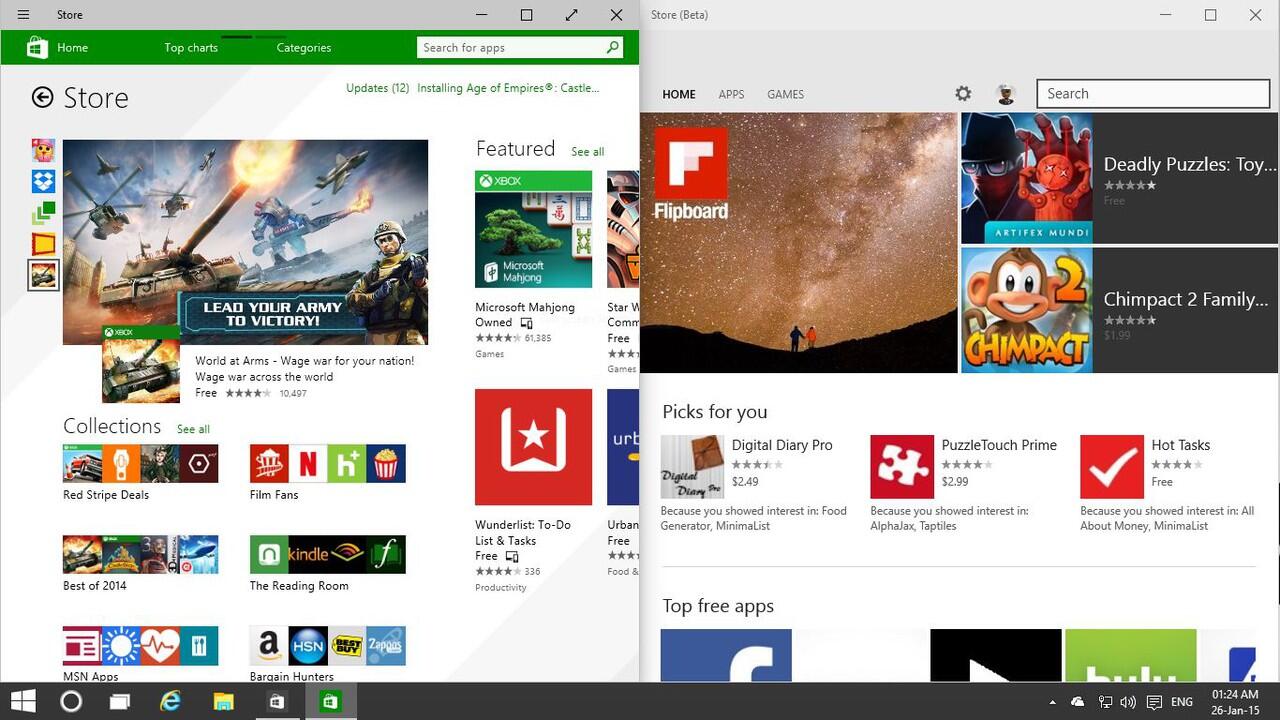Switch to the APPS tab in Store Beta
This screenshot has height=720, width=1280.
731,94
